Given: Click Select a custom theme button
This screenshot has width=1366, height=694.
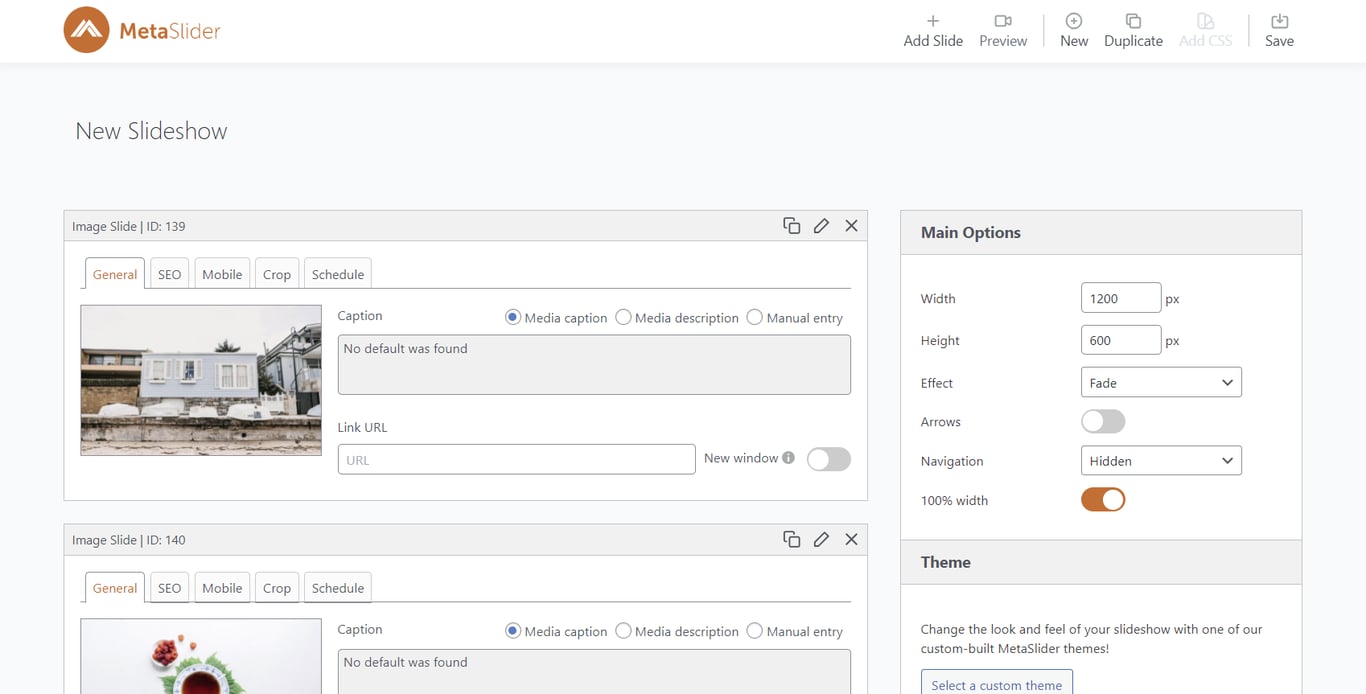Looking at the screenshot, I should 996,684.
